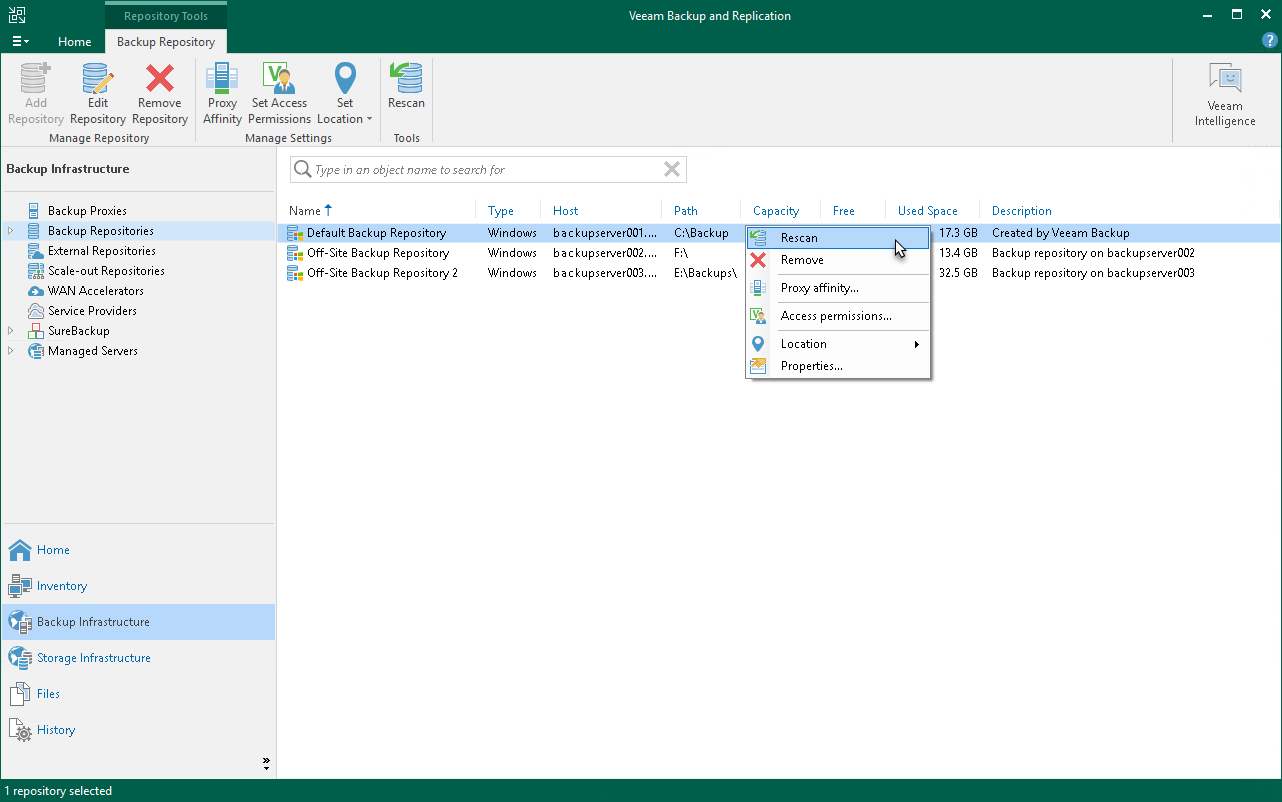Viewport: 1282px width, 802px height.
Task: Open Proxy Affinity from the ribbon
Action: pos(222,94)
